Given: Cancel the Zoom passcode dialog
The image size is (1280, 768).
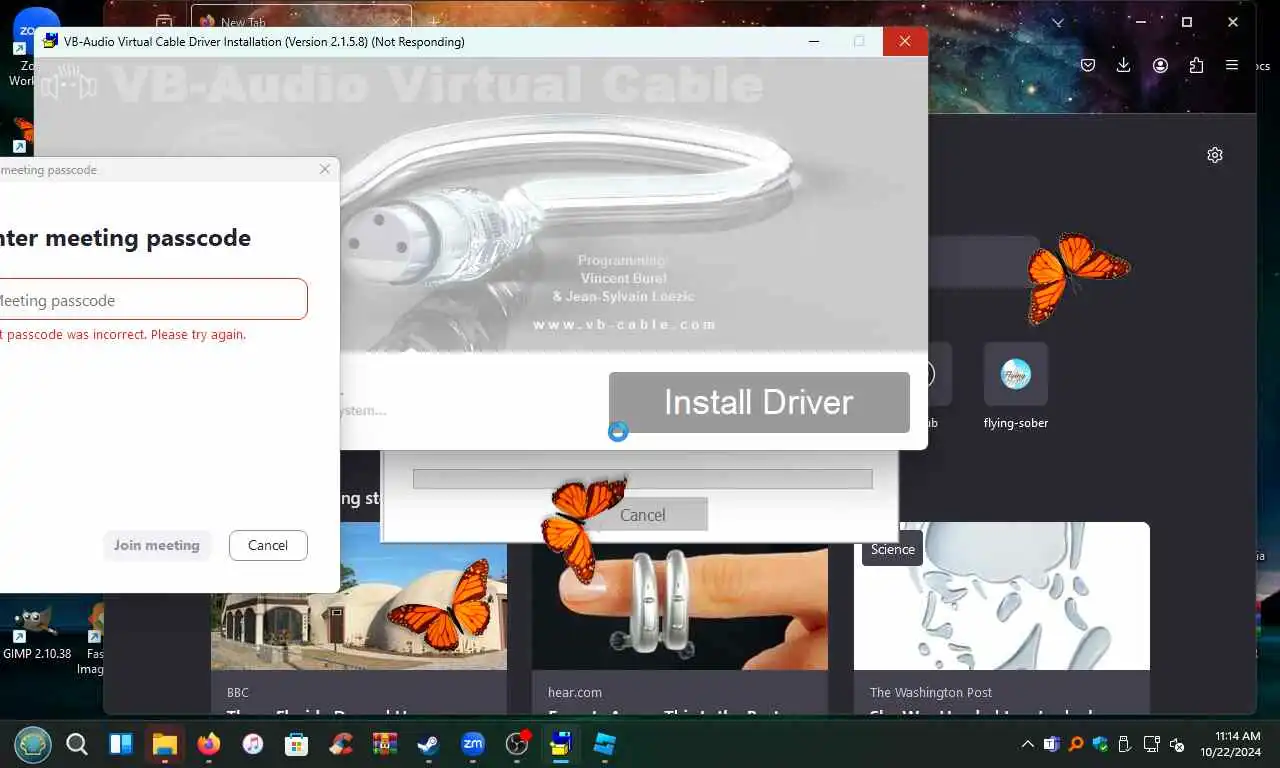Looking at the screenshot, I should pos(268,545).
